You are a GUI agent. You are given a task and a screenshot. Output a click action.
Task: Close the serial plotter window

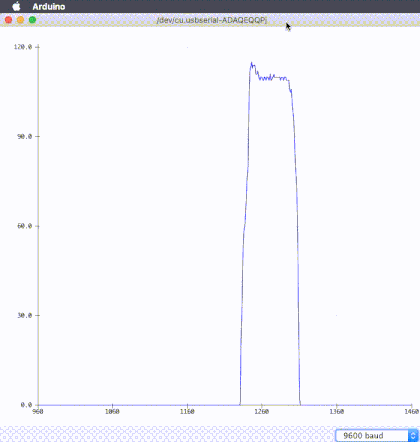click(9, 20)
